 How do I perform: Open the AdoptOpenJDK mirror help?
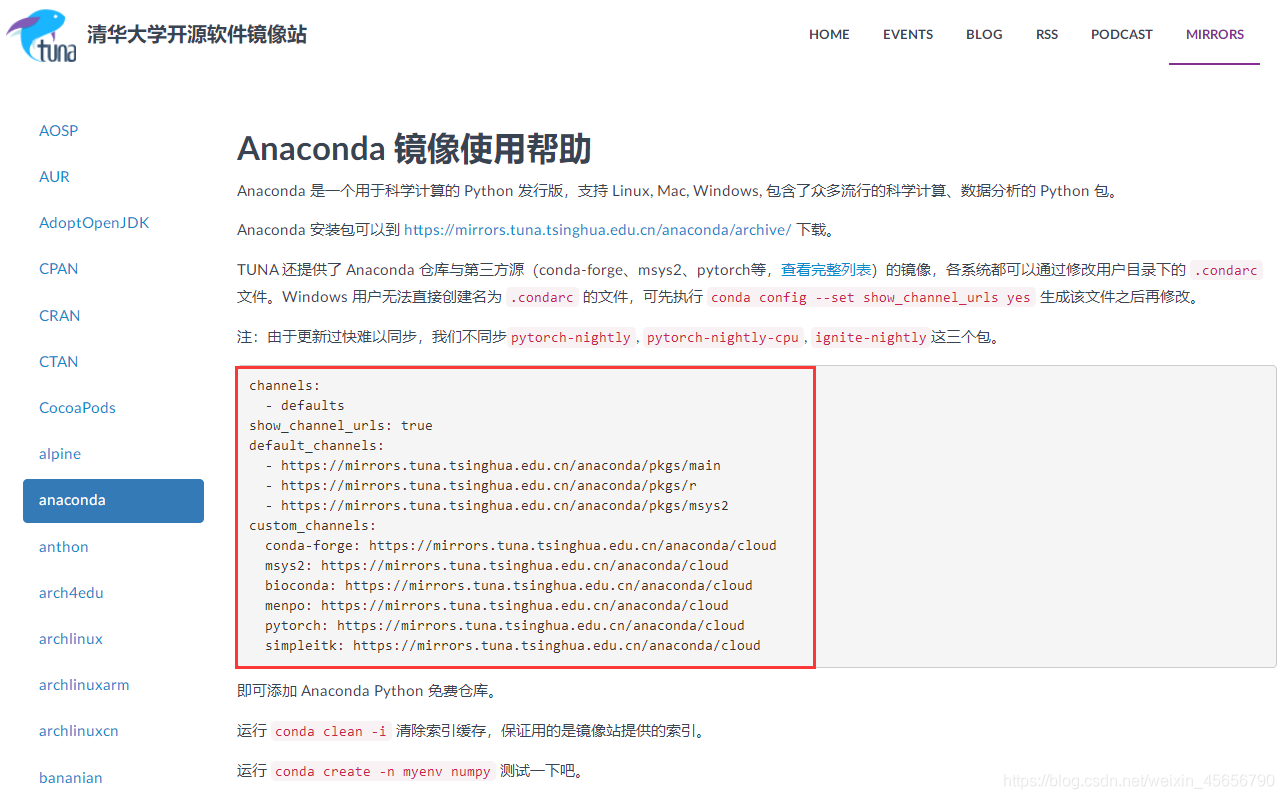tap(94, 223)
